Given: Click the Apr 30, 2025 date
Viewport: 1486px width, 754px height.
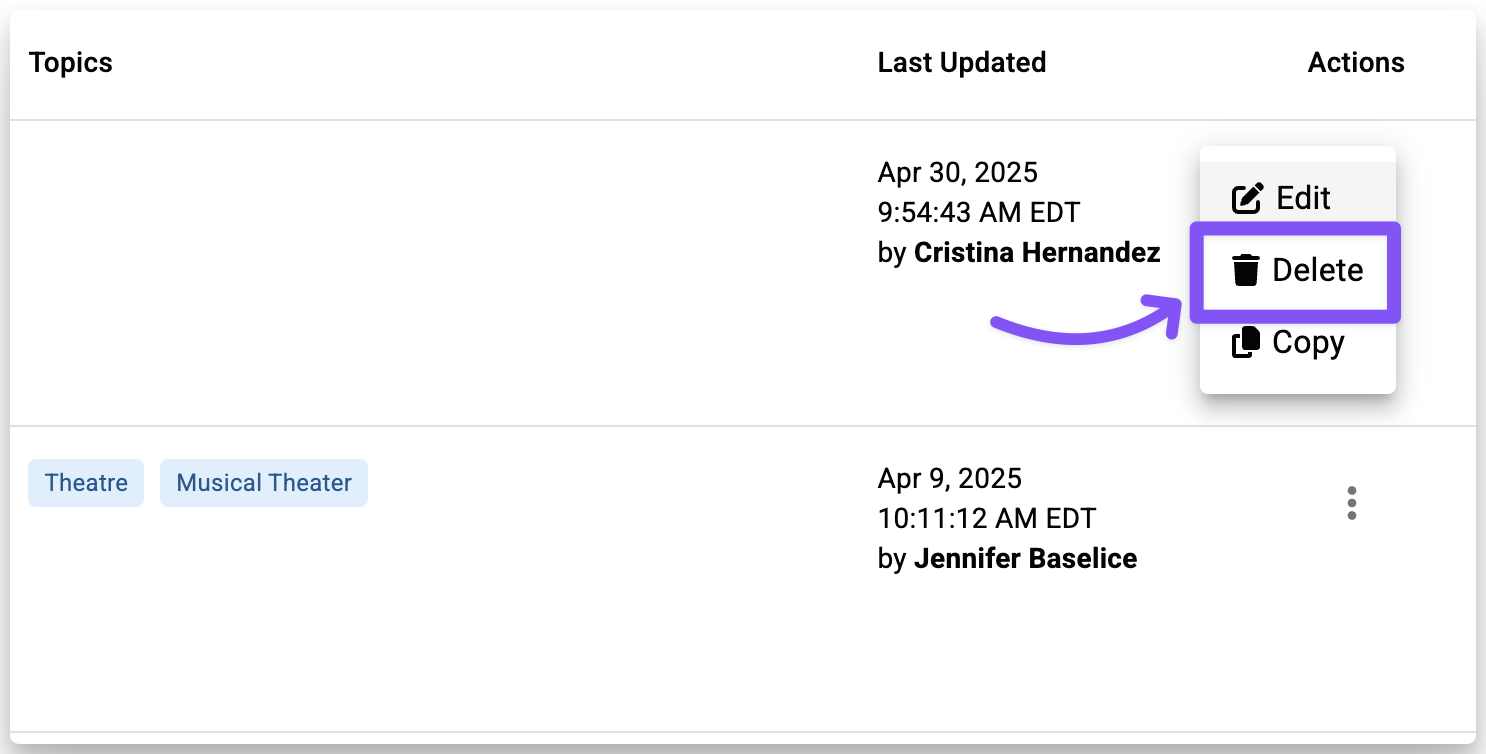Looking at the screenshot, I should pos(957,173).
